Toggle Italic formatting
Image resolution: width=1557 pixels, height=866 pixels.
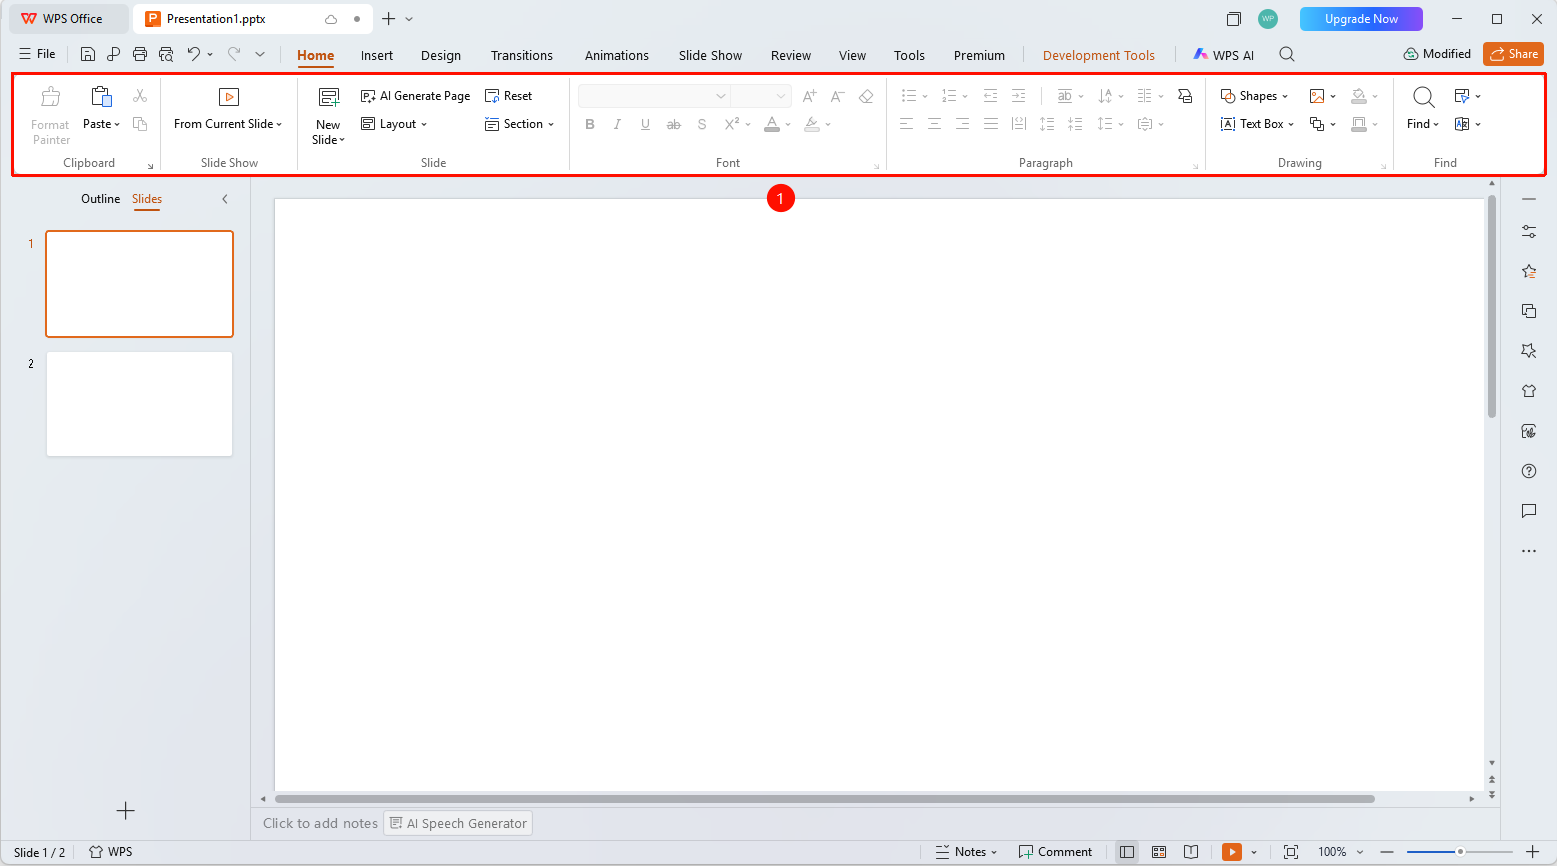pyautogui.click(x=617, y=124)
